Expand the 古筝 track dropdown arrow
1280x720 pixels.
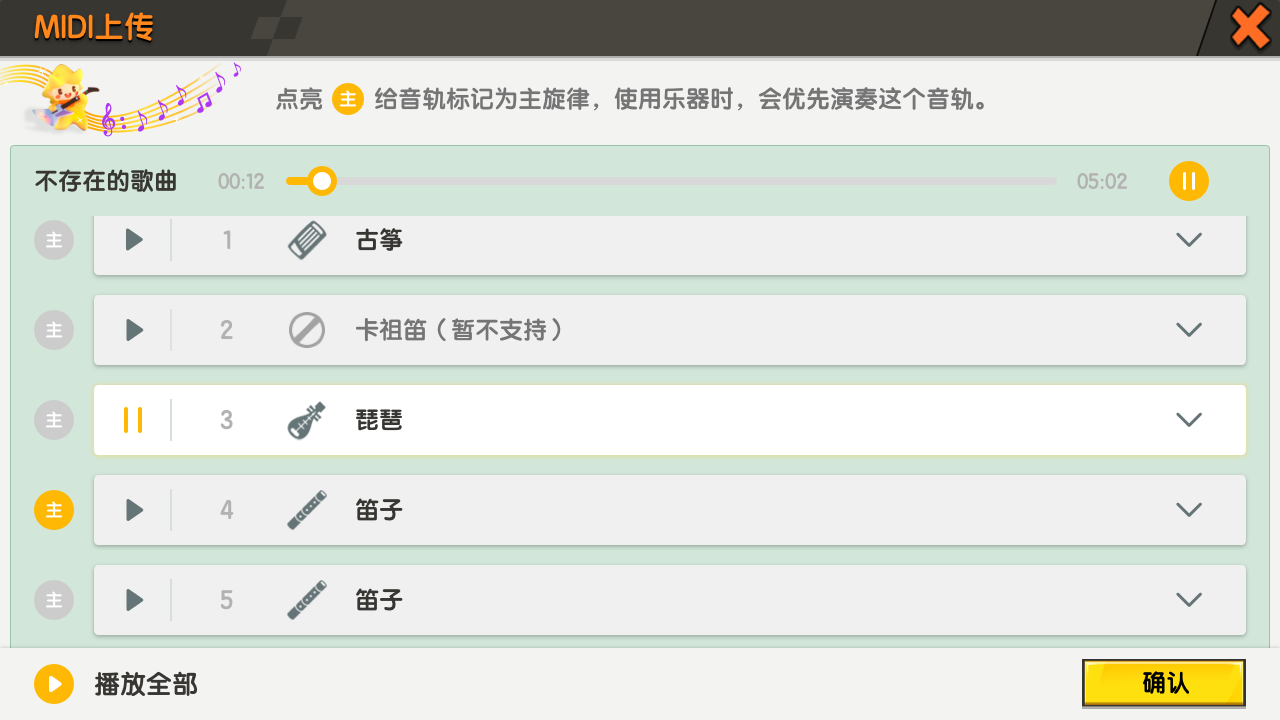coord(1189,240)
